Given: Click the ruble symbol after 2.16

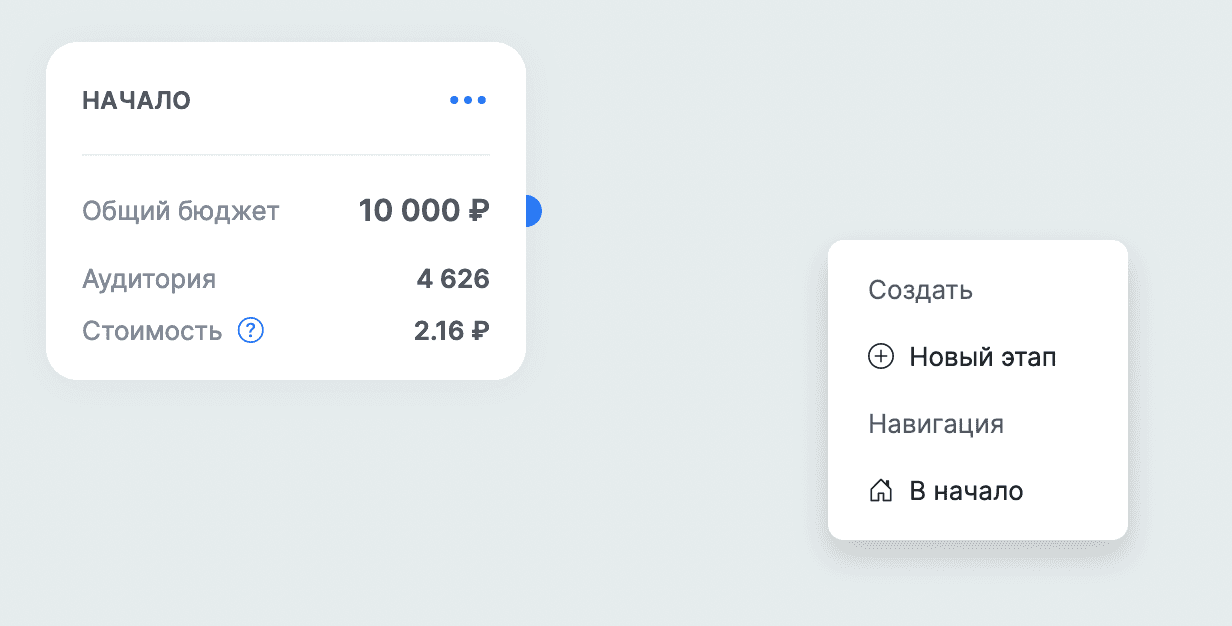Looking at the screenshot, I should pyautogui.click(x=480, y=331).
